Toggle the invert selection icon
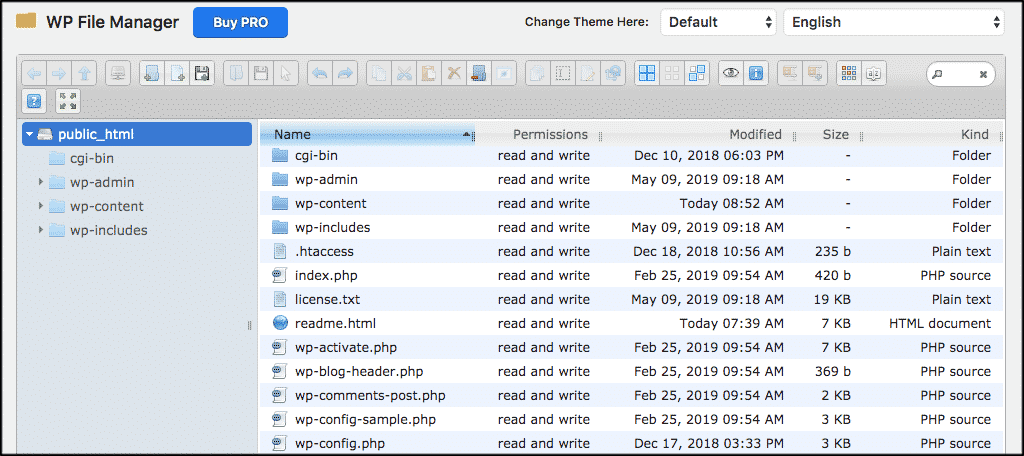 [x=697, y=73]
